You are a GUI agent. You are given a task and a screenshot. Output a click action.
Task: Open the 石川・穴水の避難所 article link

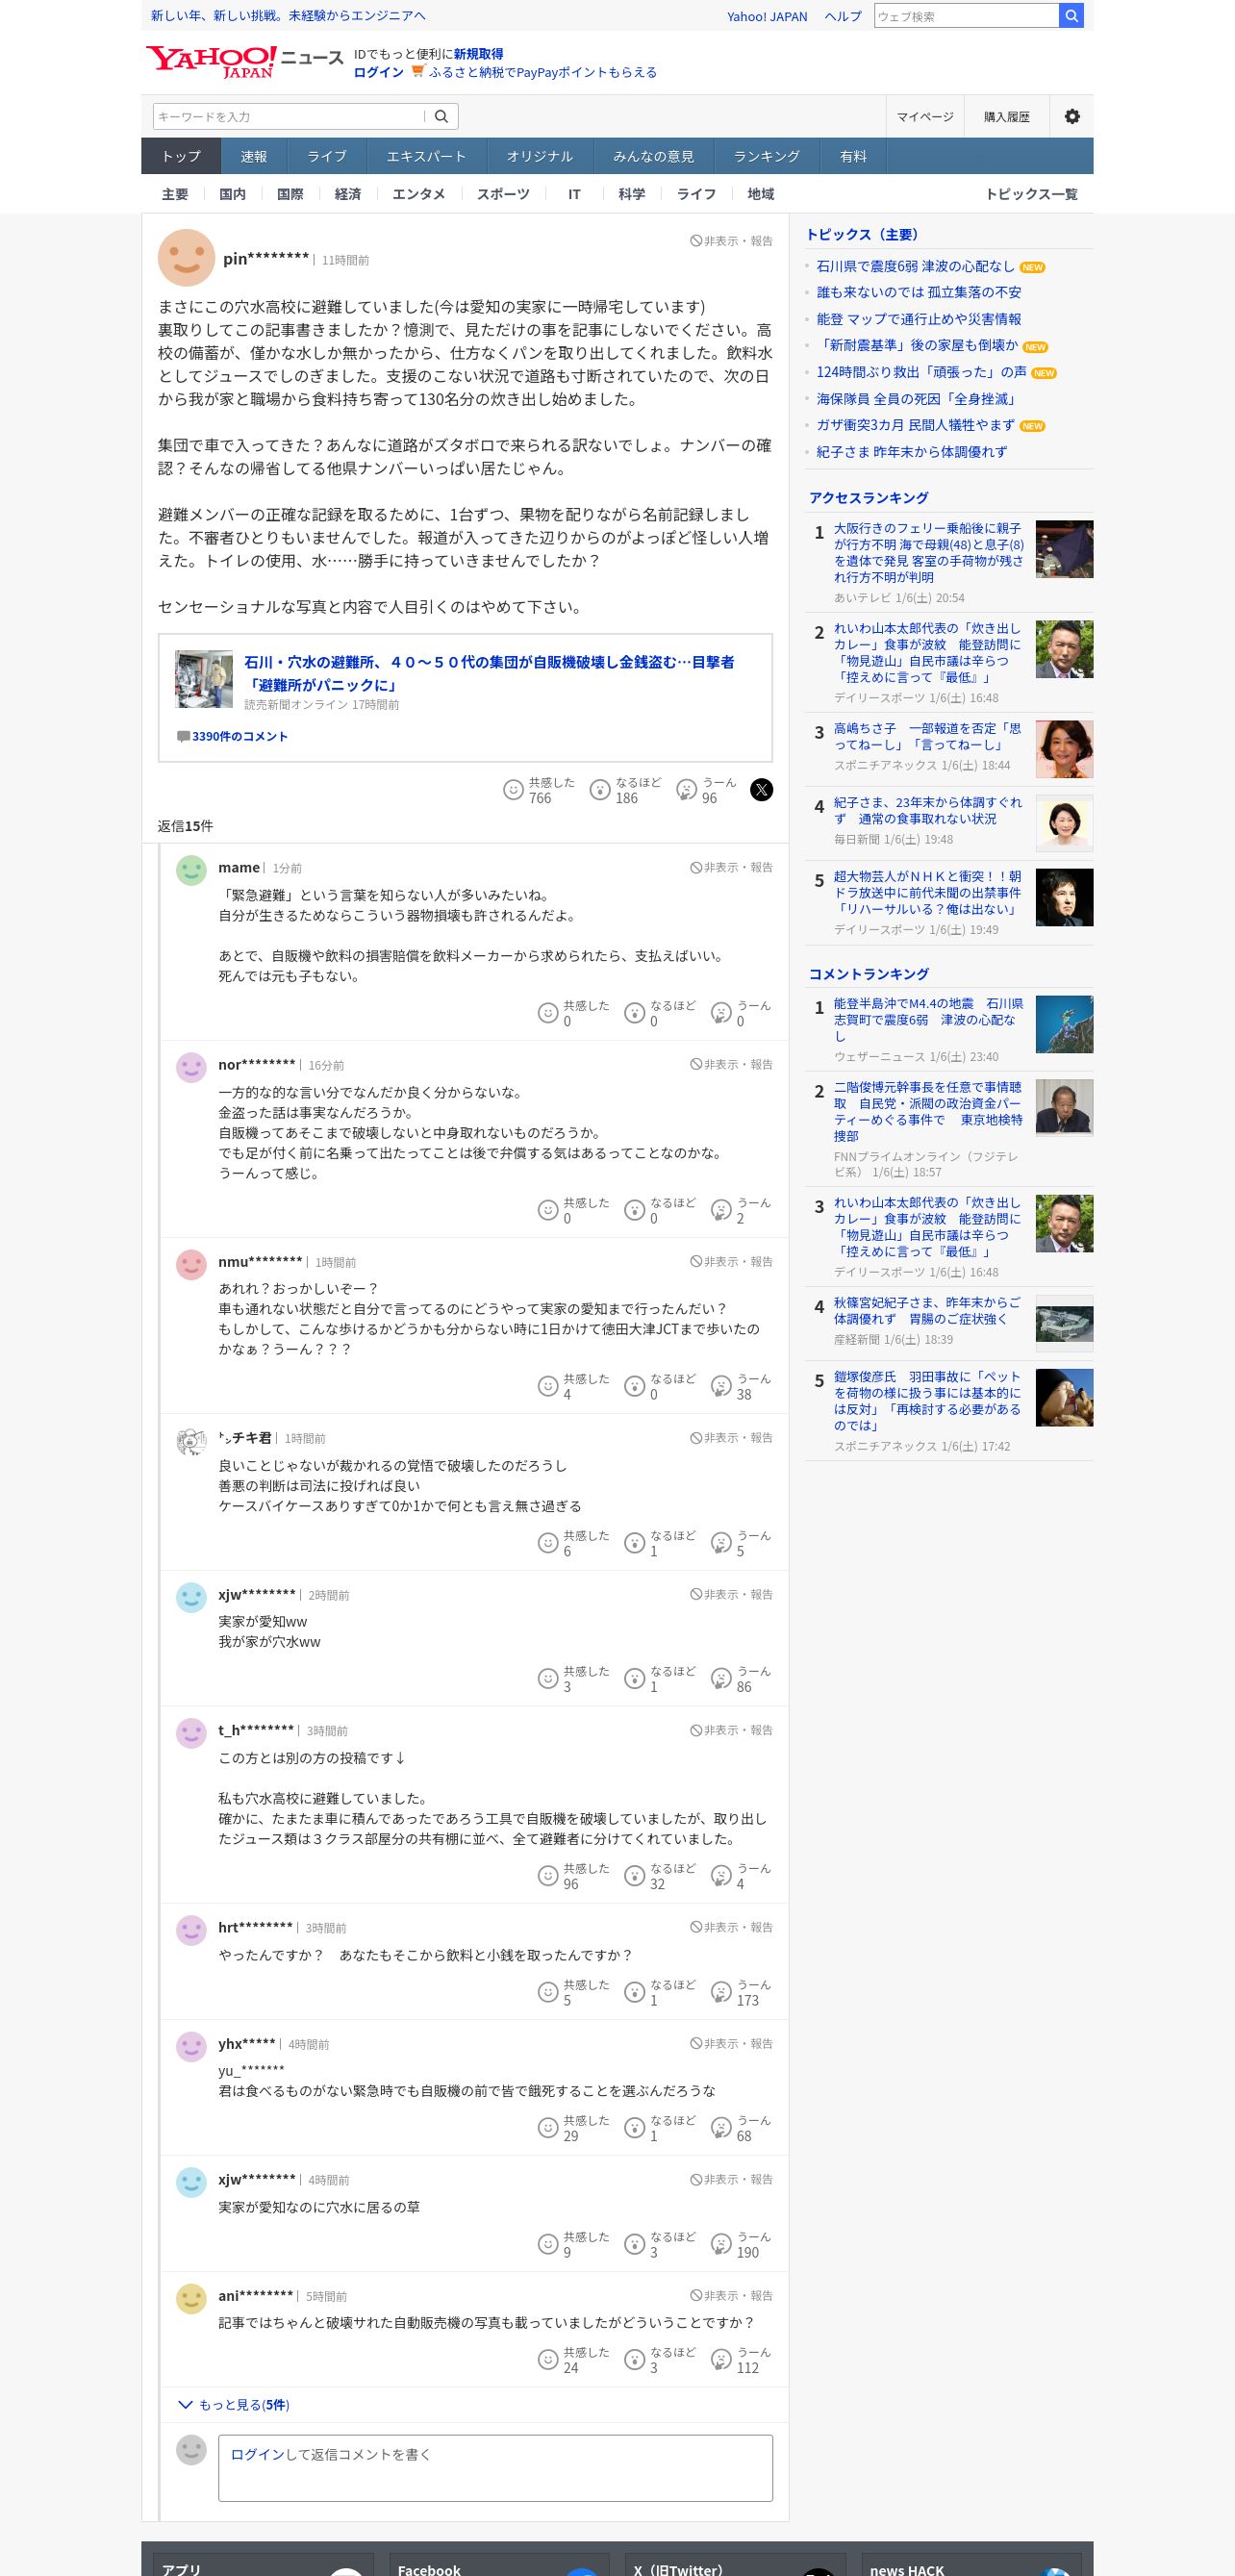pos(489,673)
